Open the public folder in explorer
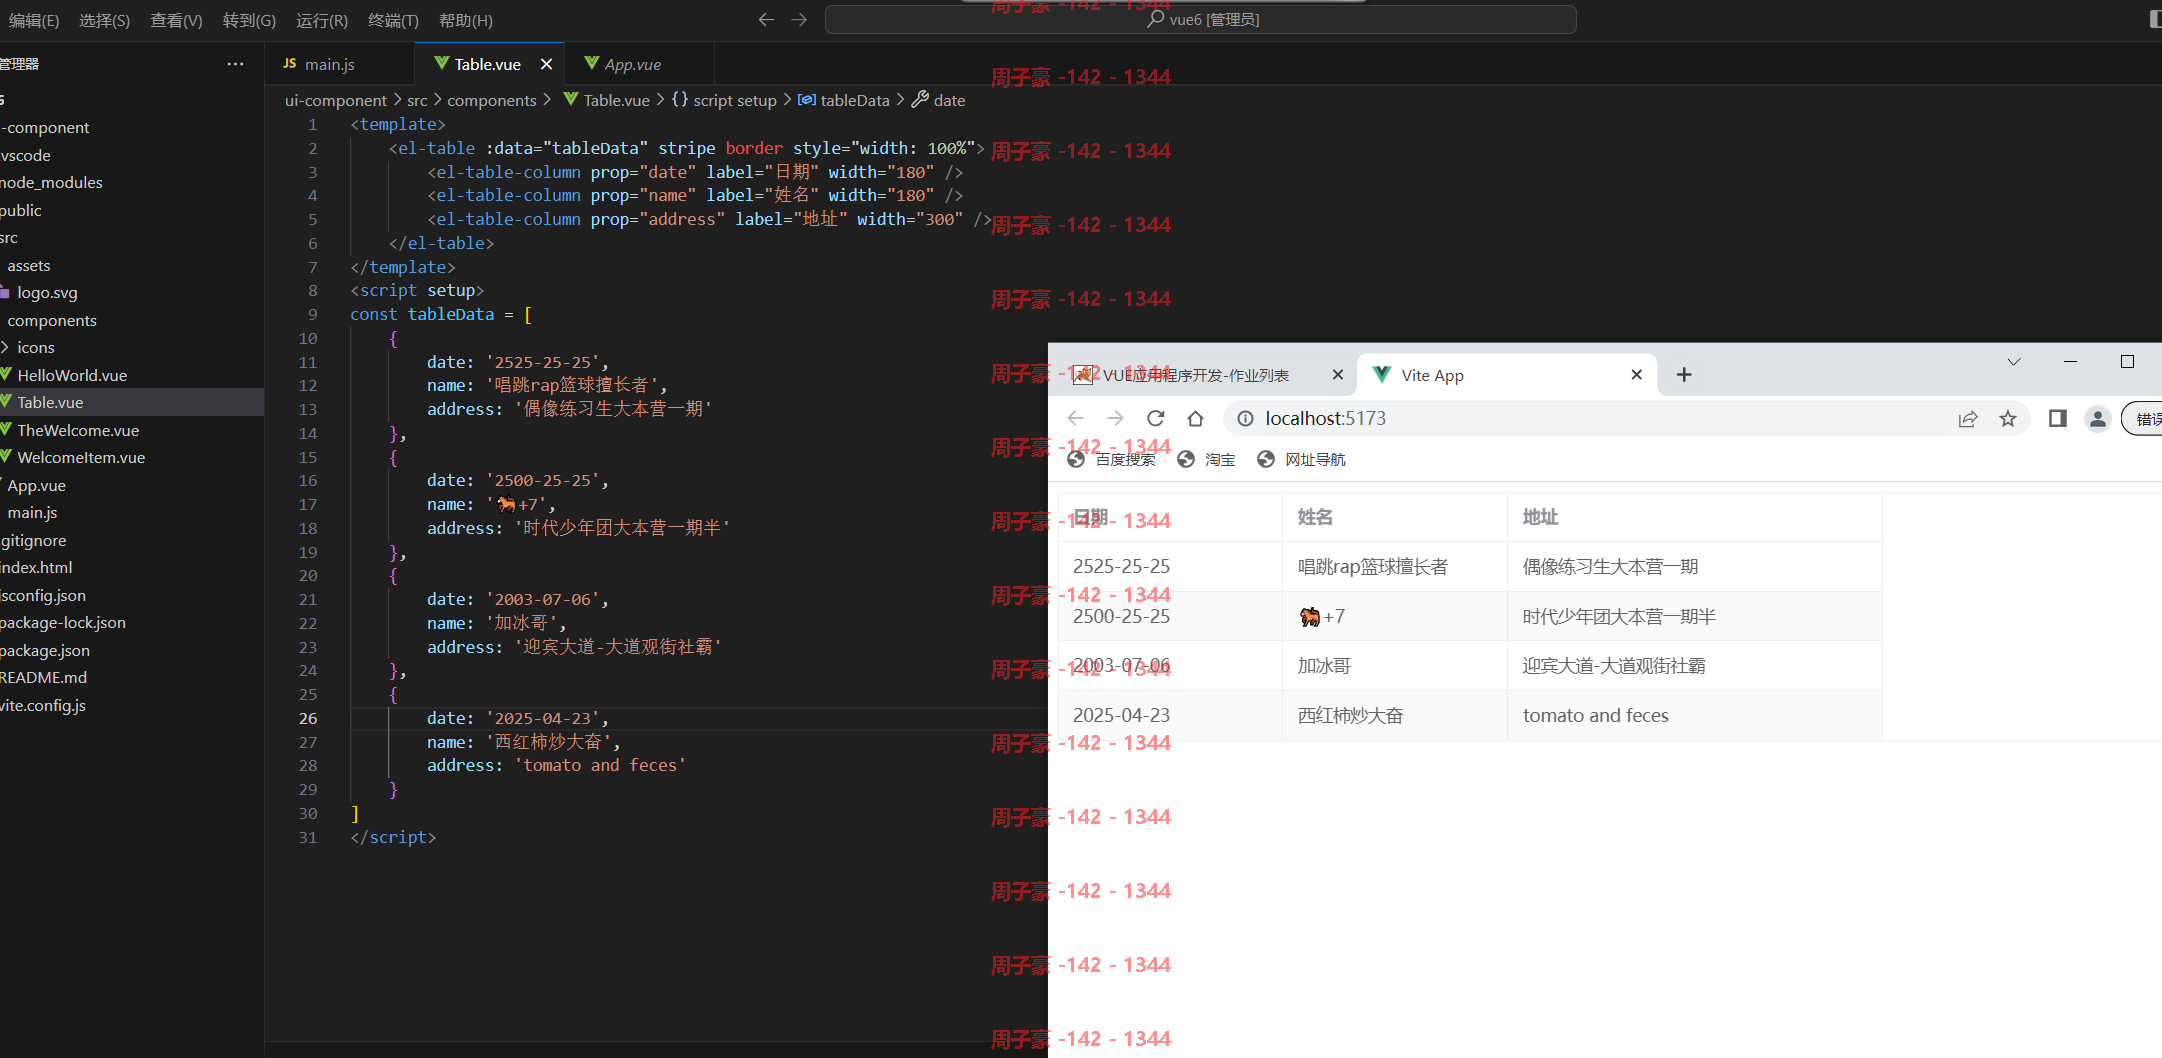Screen dimensions: 2162x1058 tap(21, 211)
